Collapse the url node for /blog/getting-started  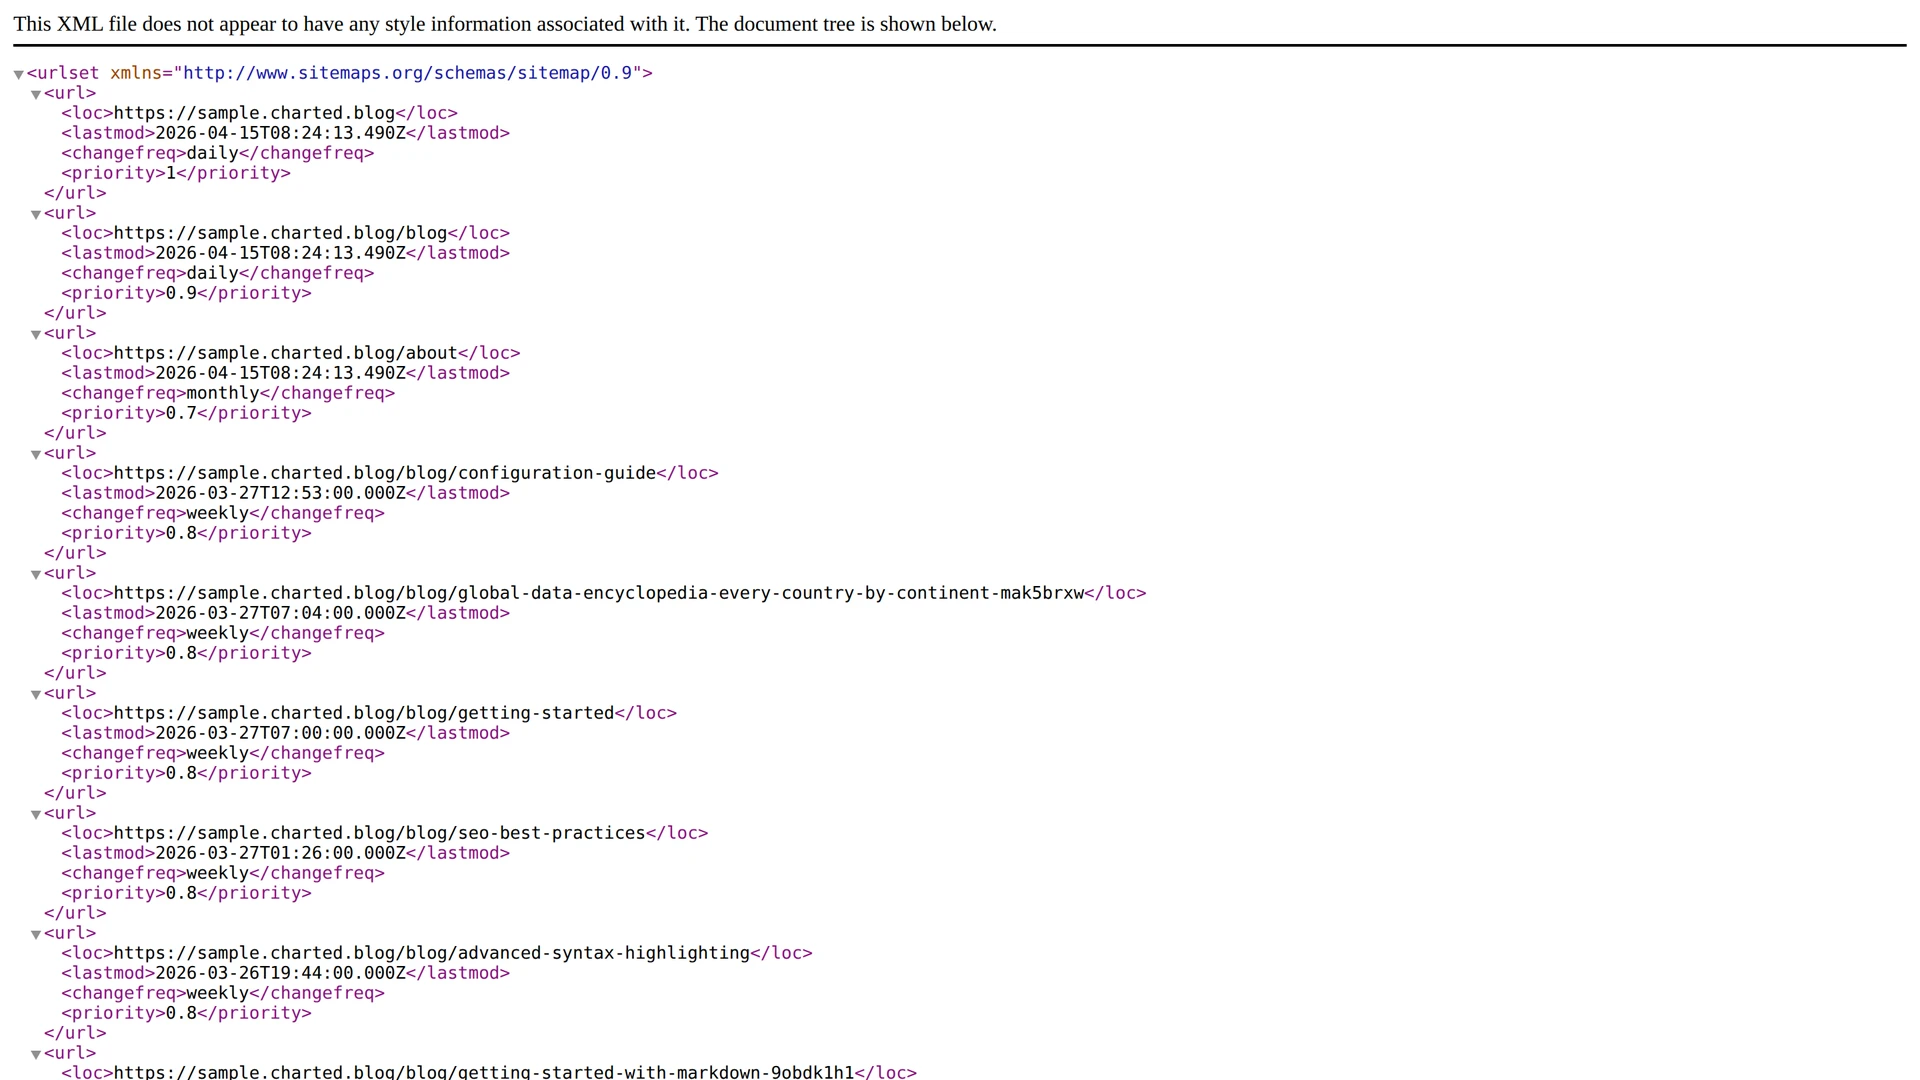coord(36,694)
